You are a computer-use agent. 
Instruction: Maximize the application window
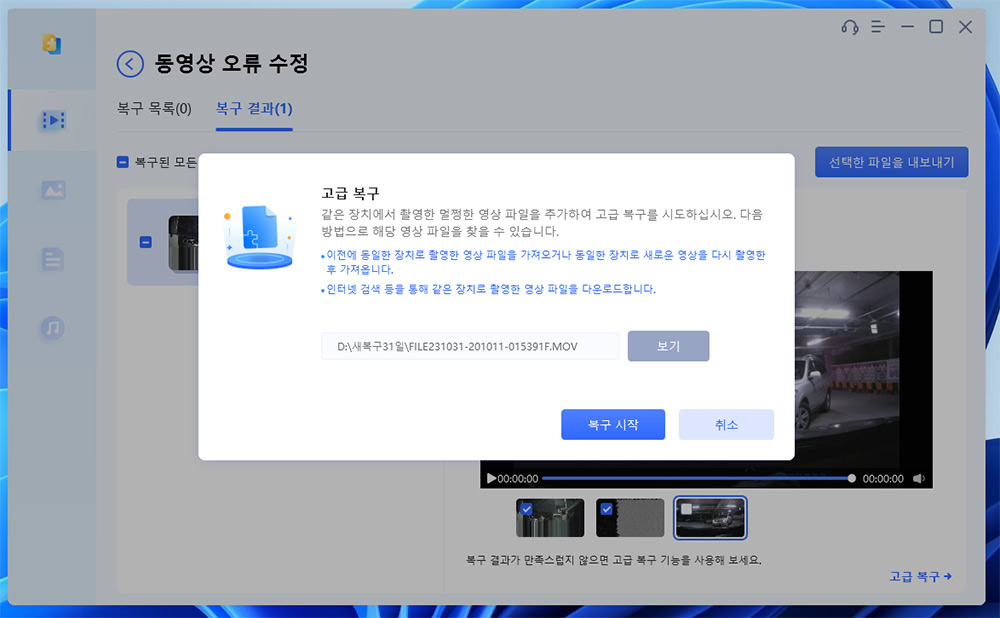936,27
